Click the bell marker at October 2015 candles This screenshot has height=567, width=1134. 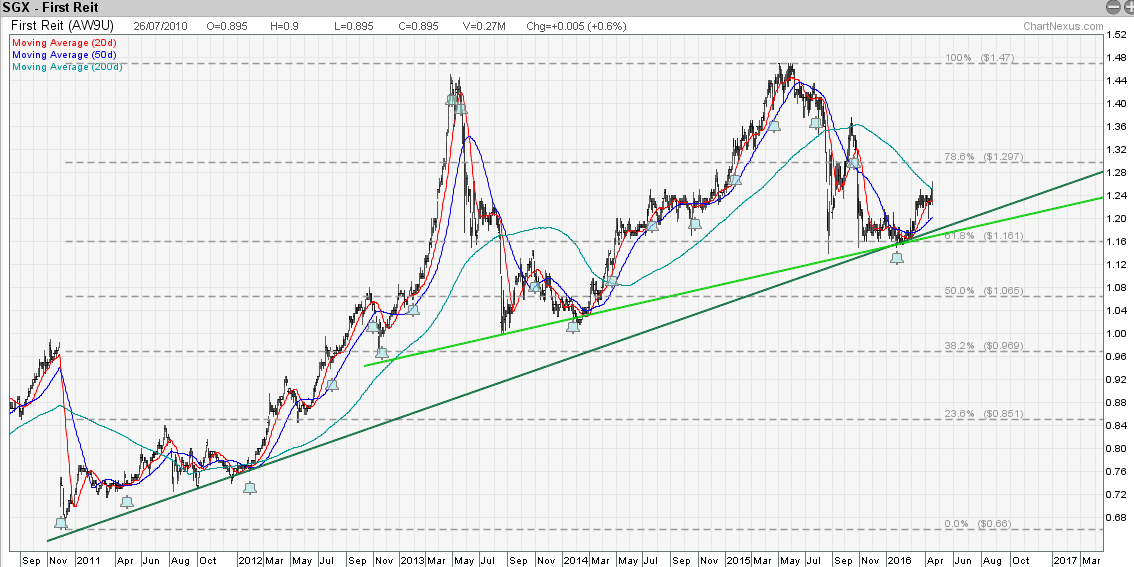point(854,163)
